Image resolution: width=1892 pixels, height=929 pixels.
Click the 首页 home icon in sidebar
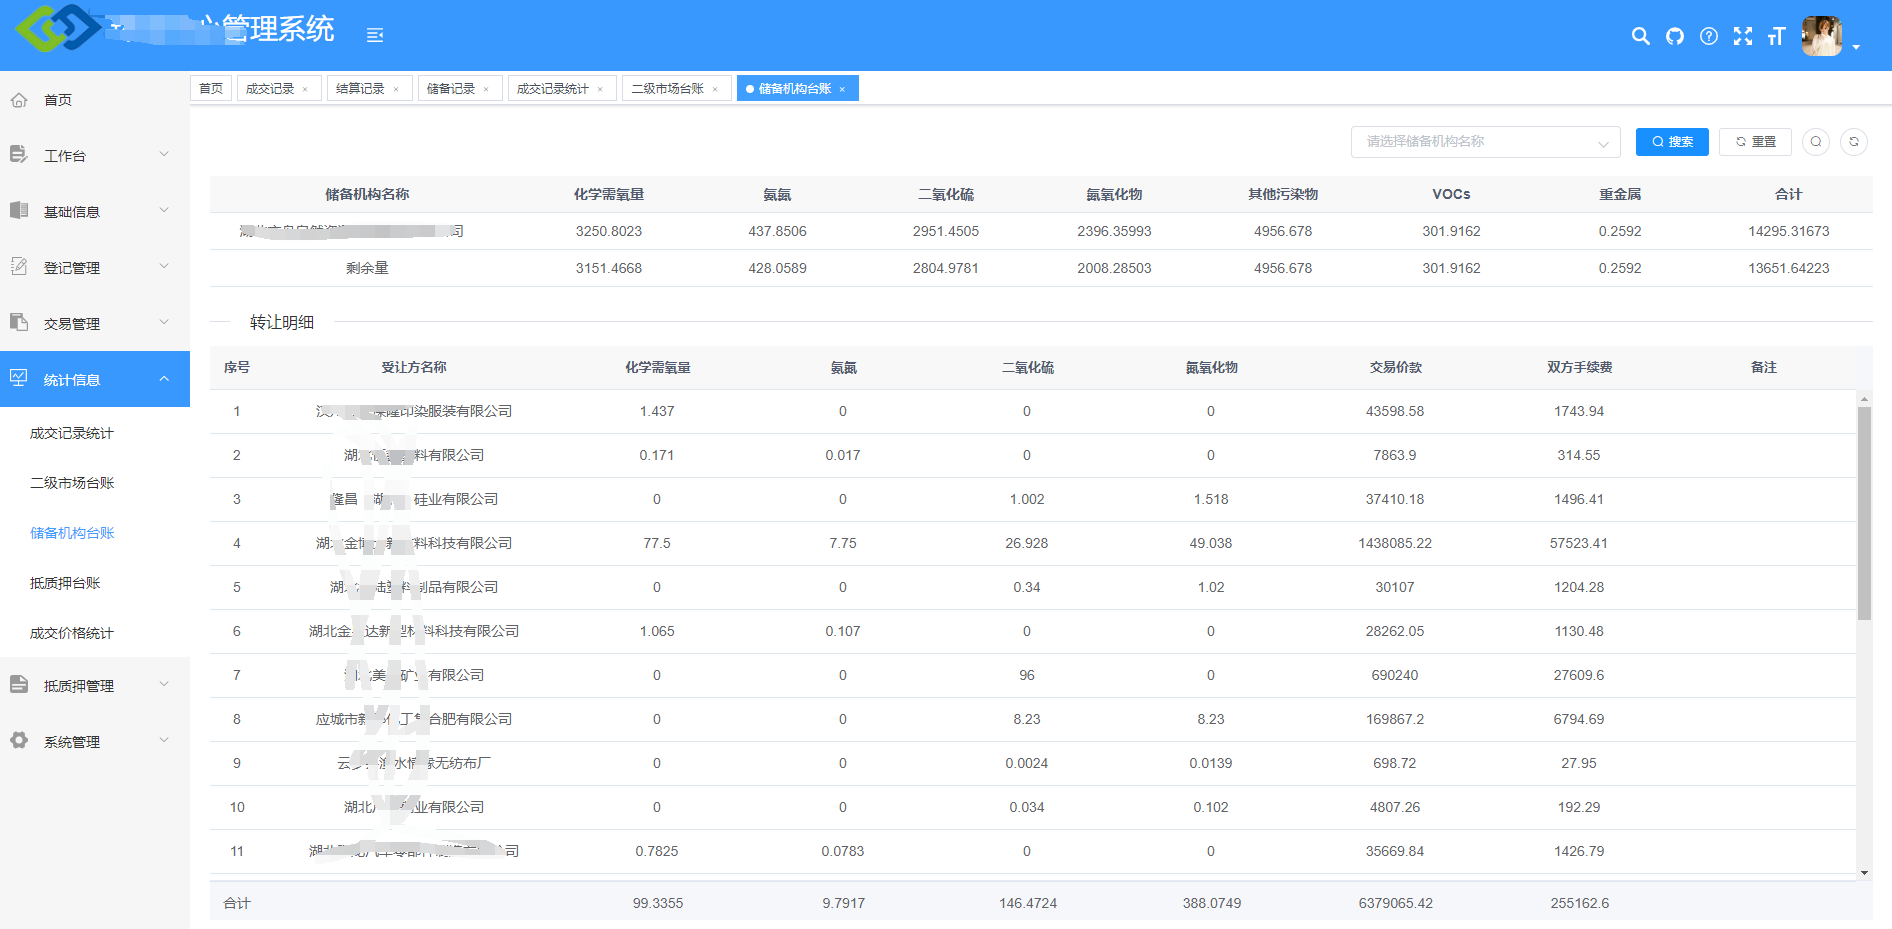pos(19,100)
